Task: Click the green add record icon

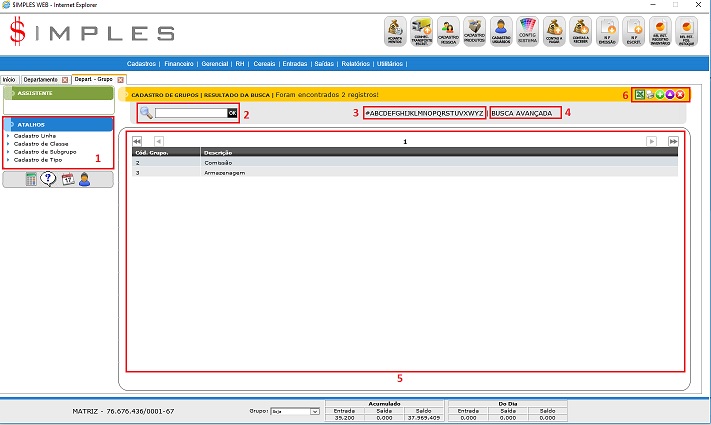Action: pyautogui.click(x=659, y=94)
